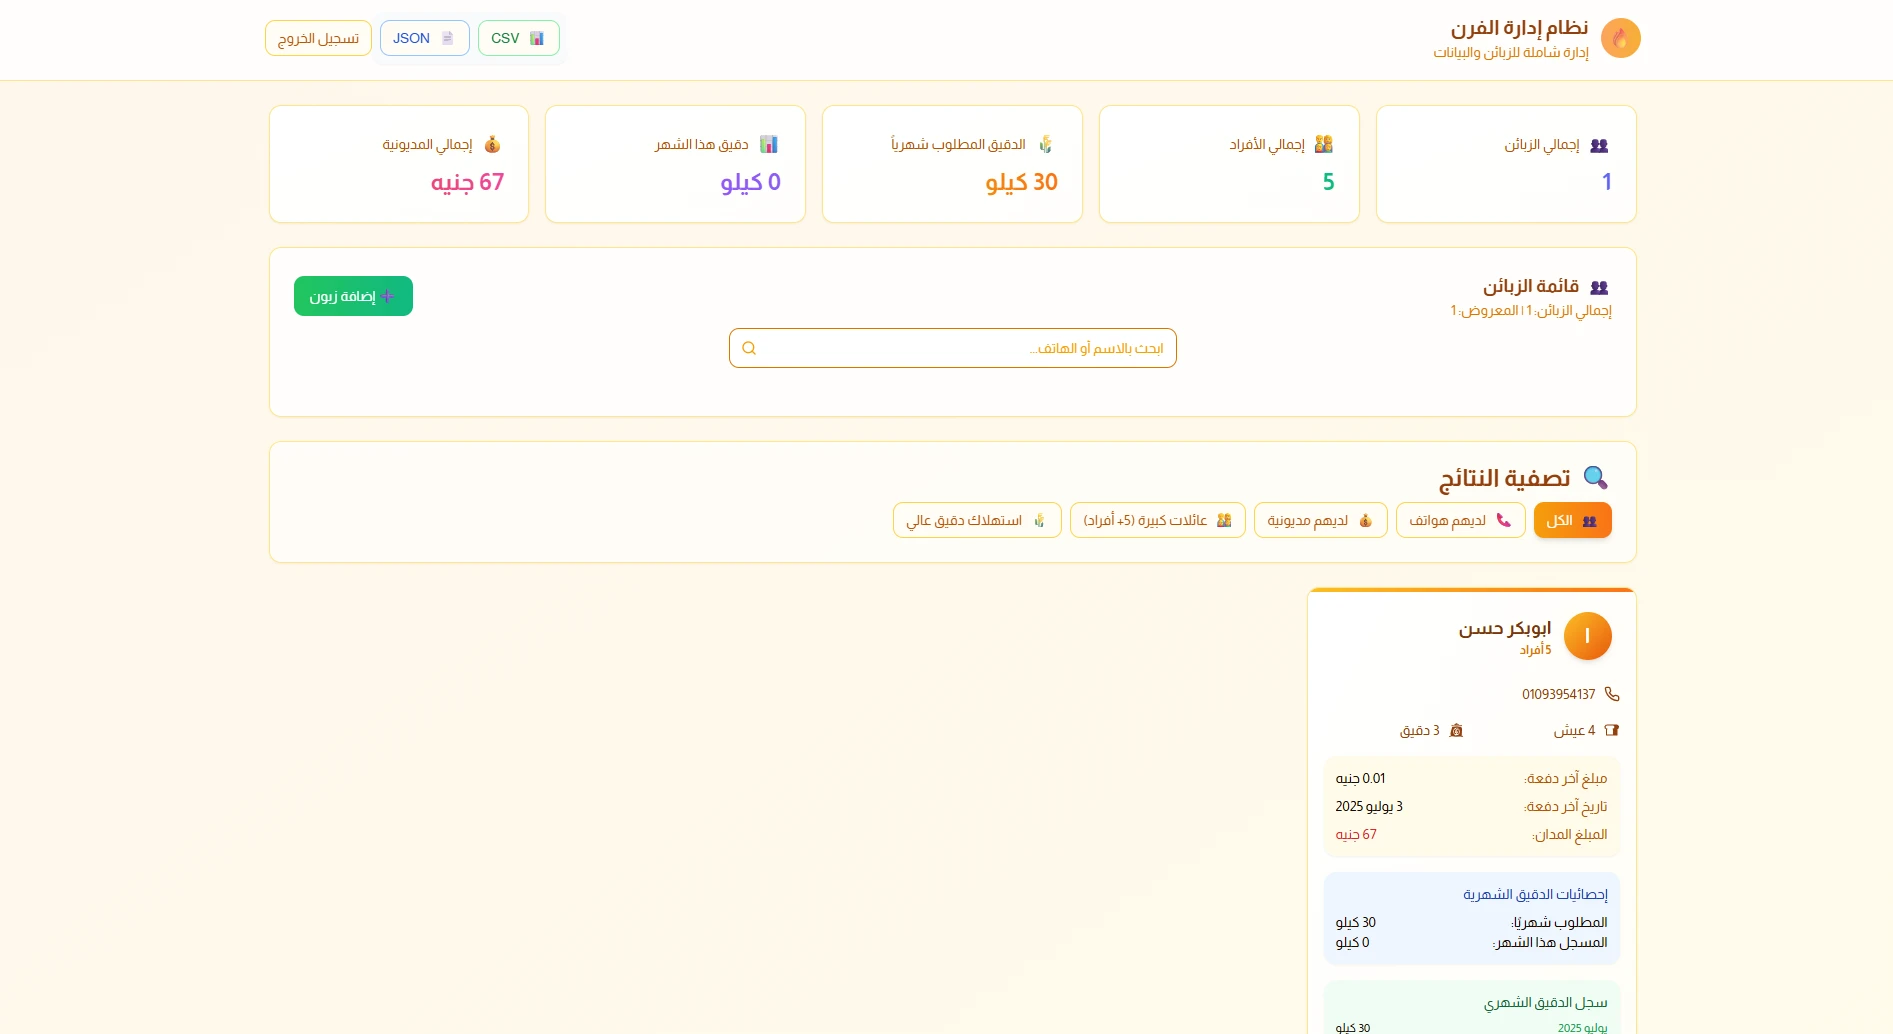Select the الكل filter
The image size is (1893, 1034).
[1572, 521]
